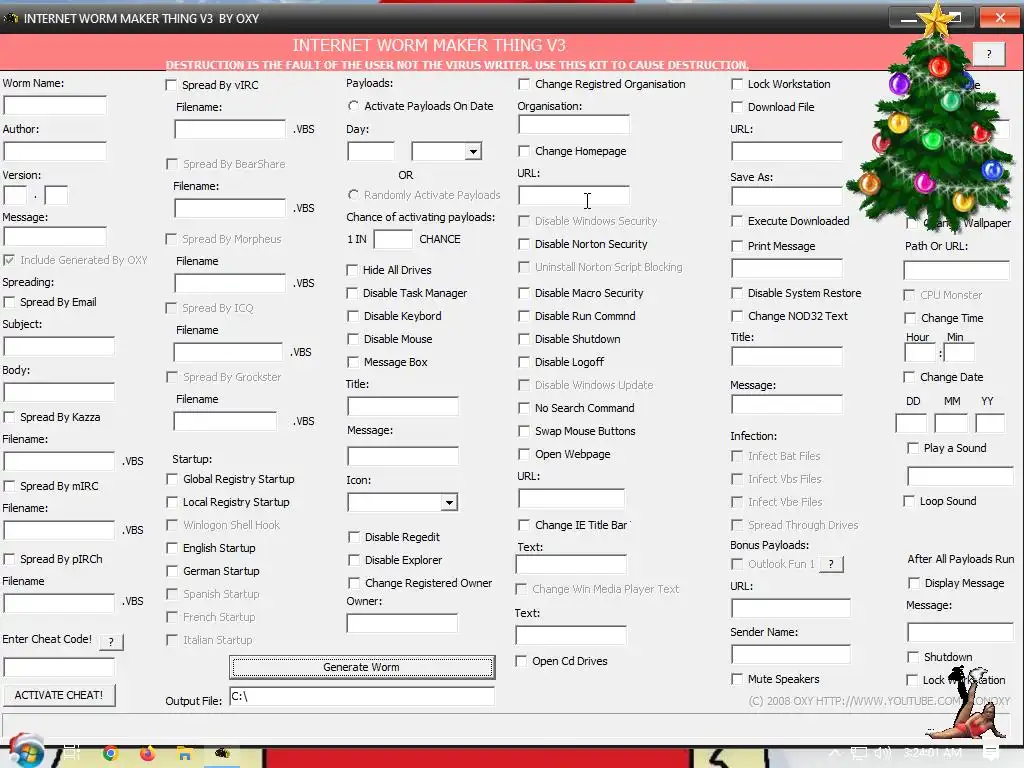Enable the Message Box checkbox
This screenshot has width=1024, height=768.
coord(353,362)
